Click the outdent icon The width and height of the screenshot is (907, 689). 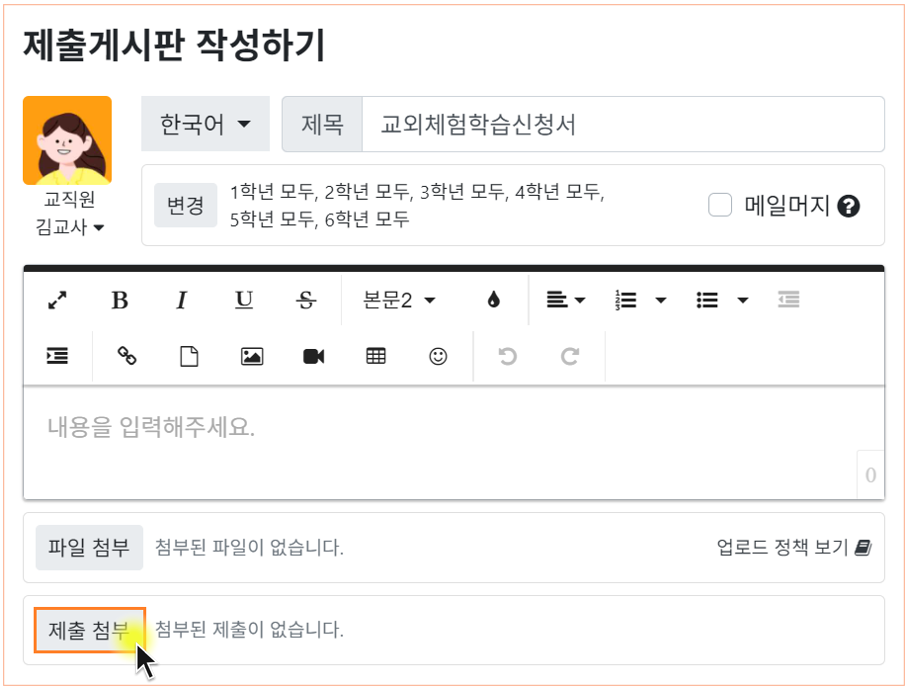788,300
